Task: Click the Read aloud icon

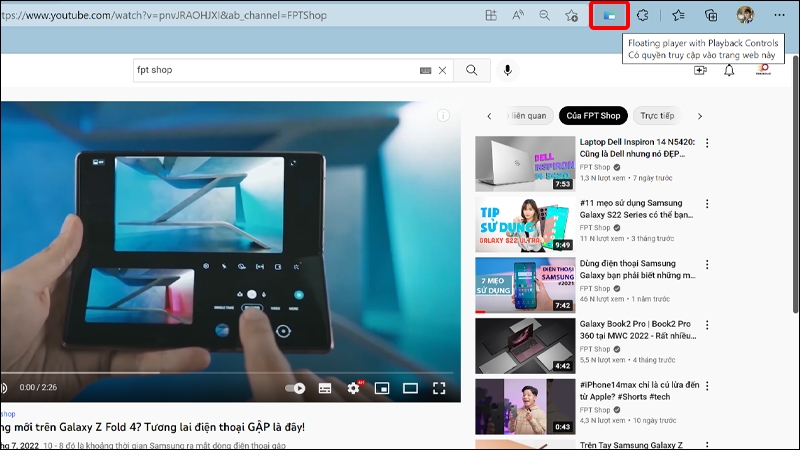Action: (x=518, y=15)
